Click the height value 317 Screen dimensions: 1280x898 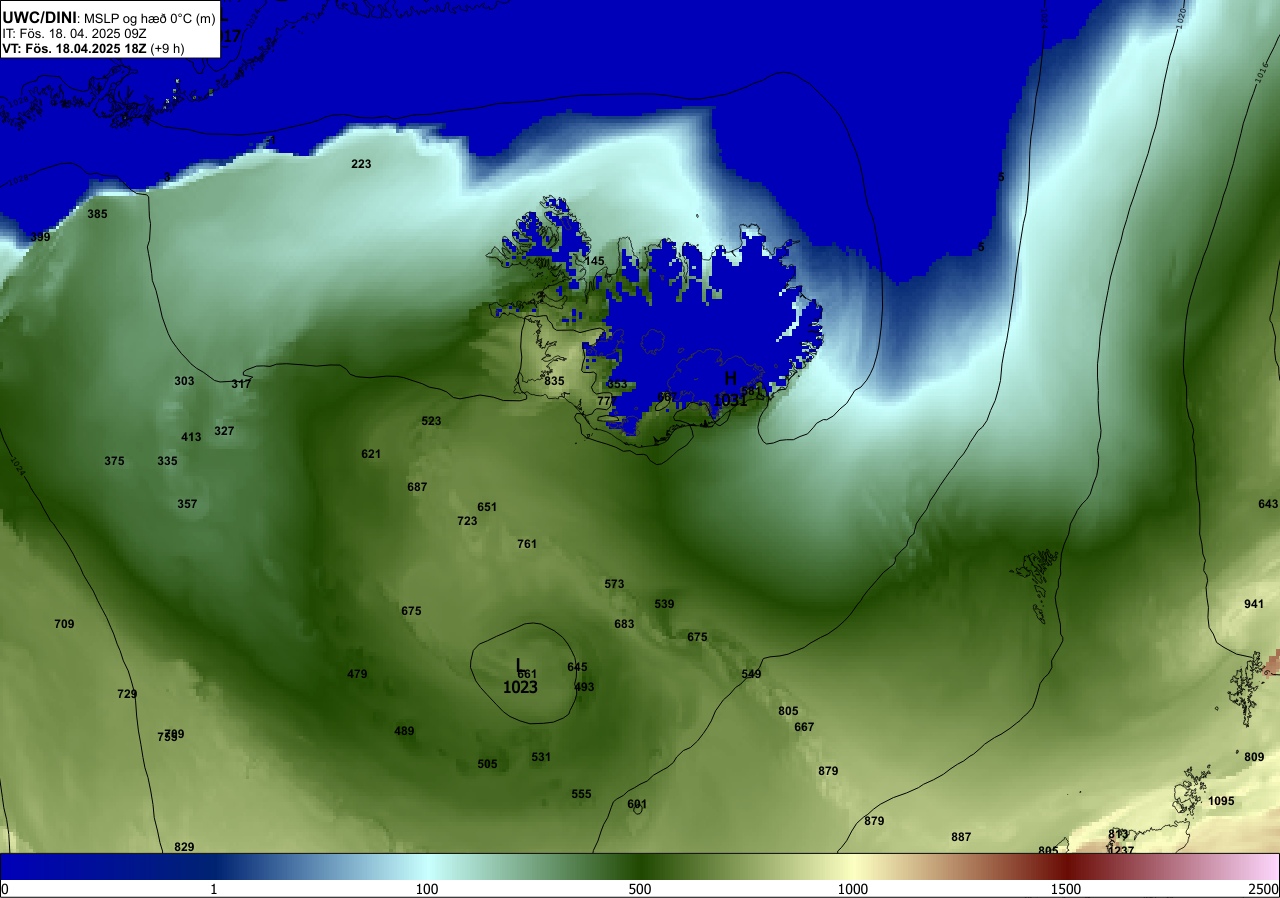point(241,384)
